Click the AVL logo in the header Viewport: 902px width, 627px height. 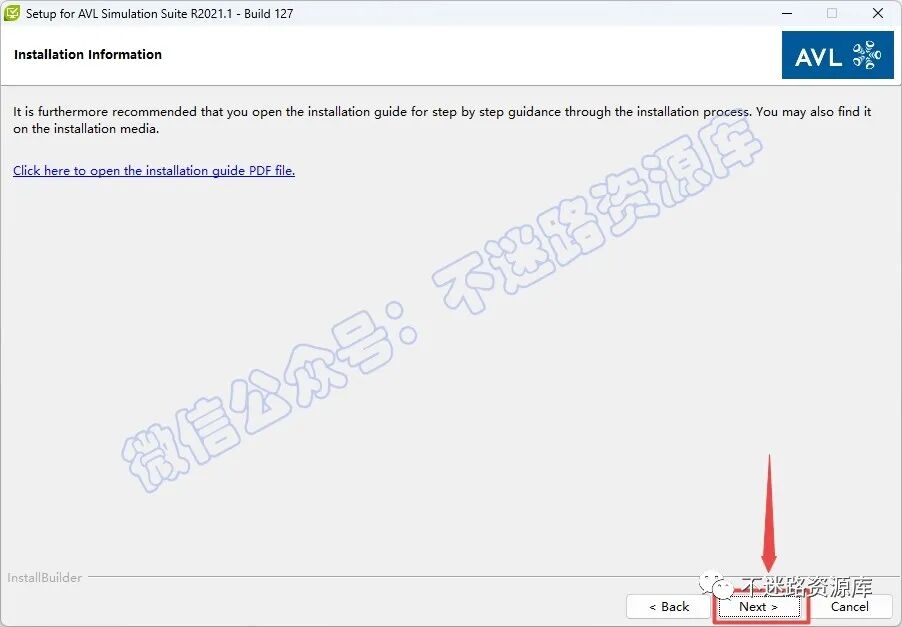point(838,55)
